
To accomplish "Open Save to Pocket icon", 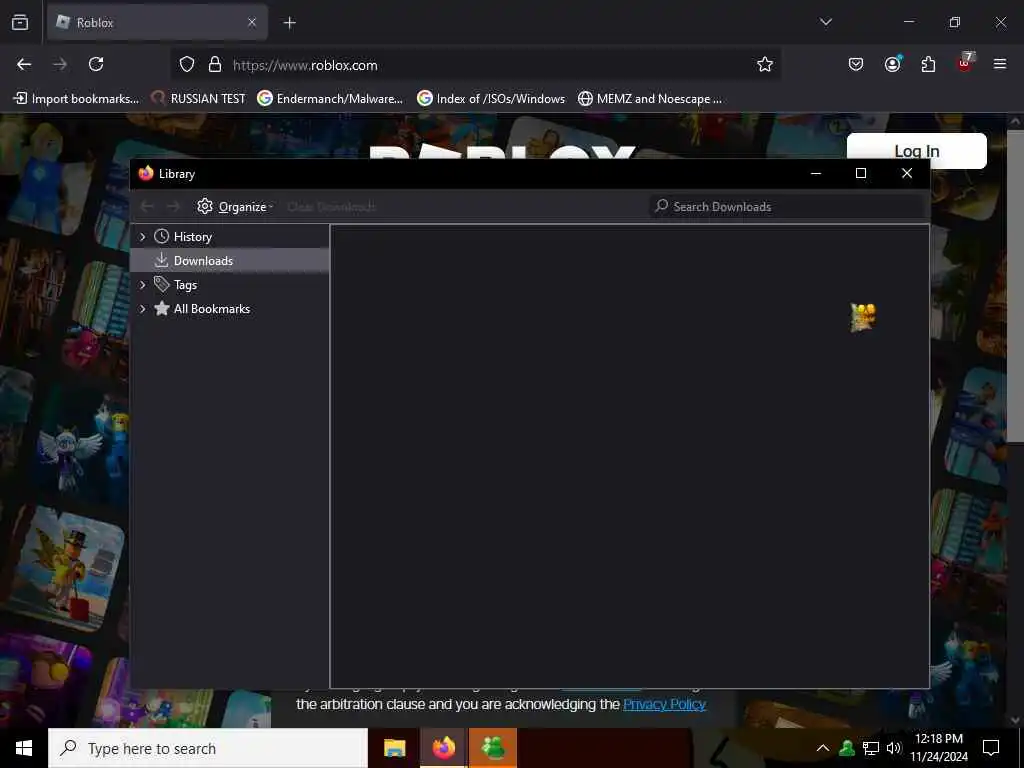I will [856, 64].
